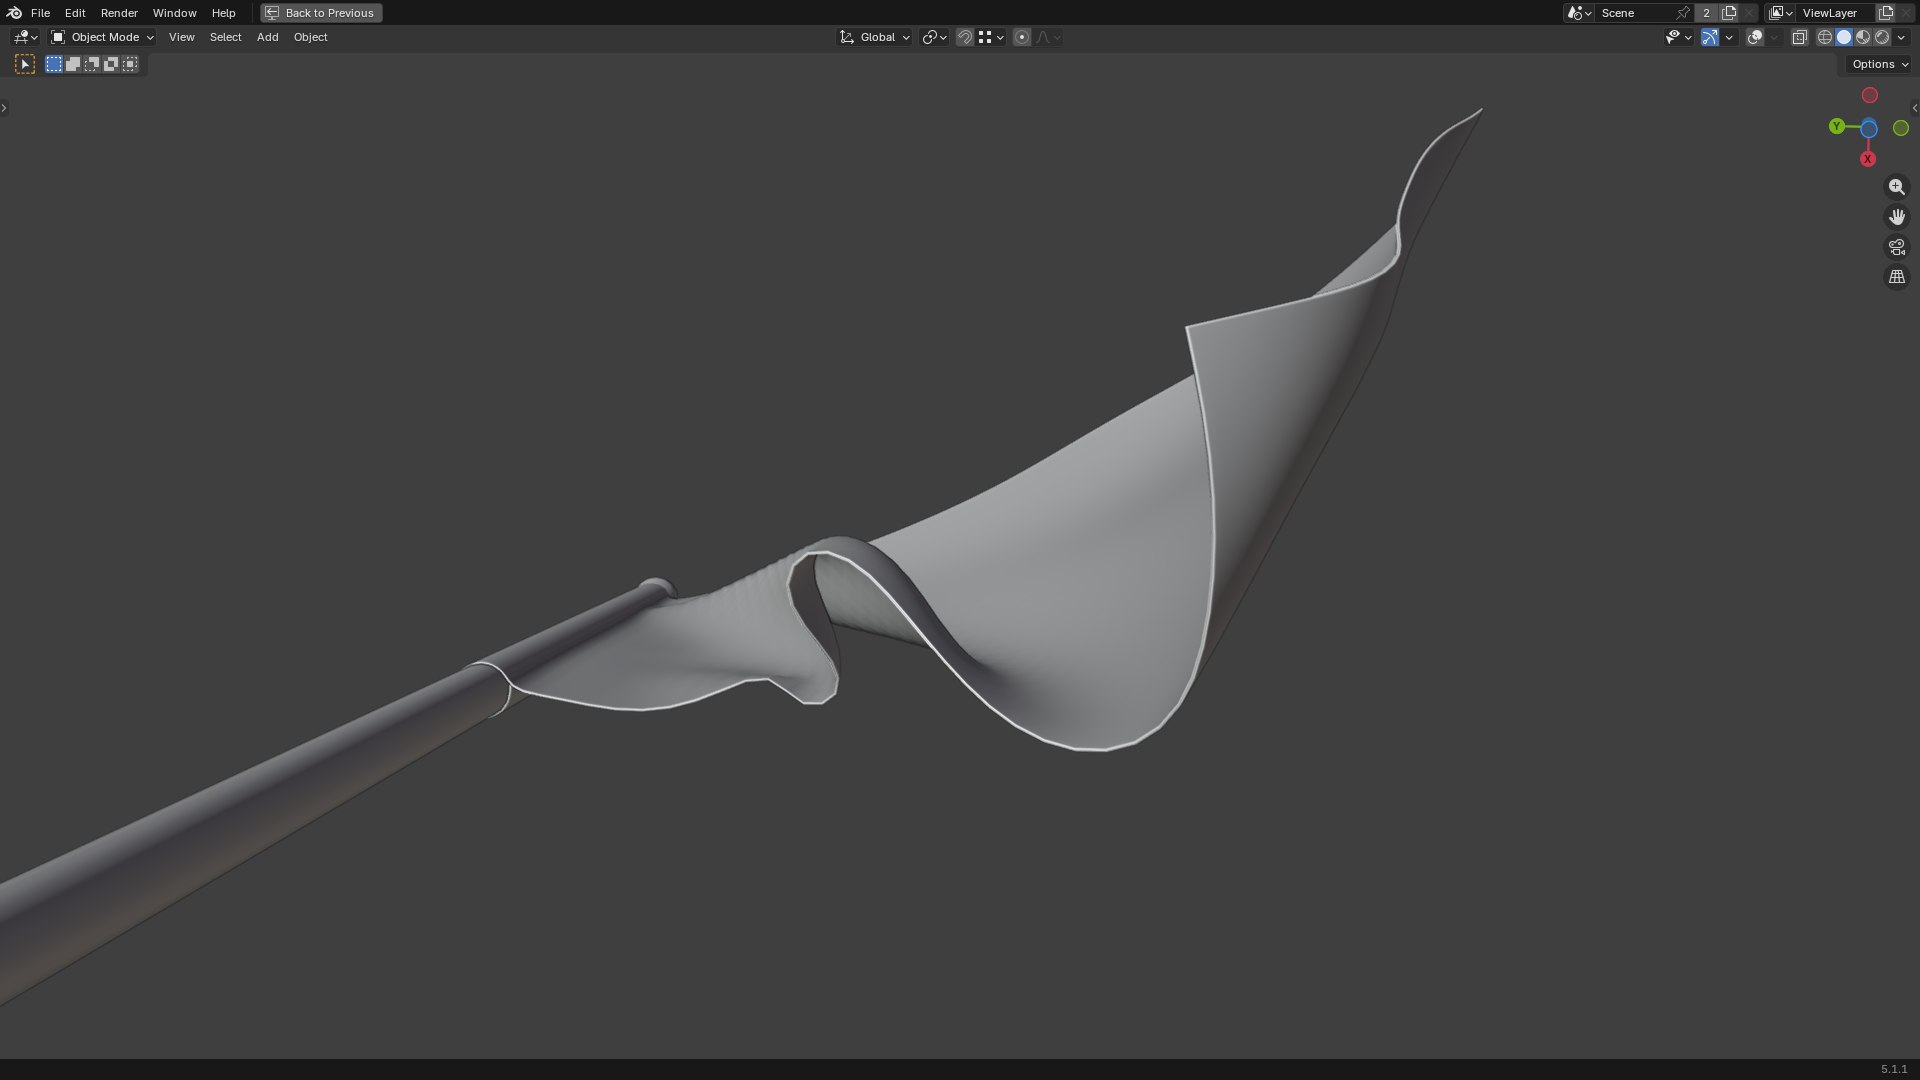Image resolution: width=1920 pixels, height=1080 pixels.
Task: Toggle the camera view icon
Action: (1896, 247)
